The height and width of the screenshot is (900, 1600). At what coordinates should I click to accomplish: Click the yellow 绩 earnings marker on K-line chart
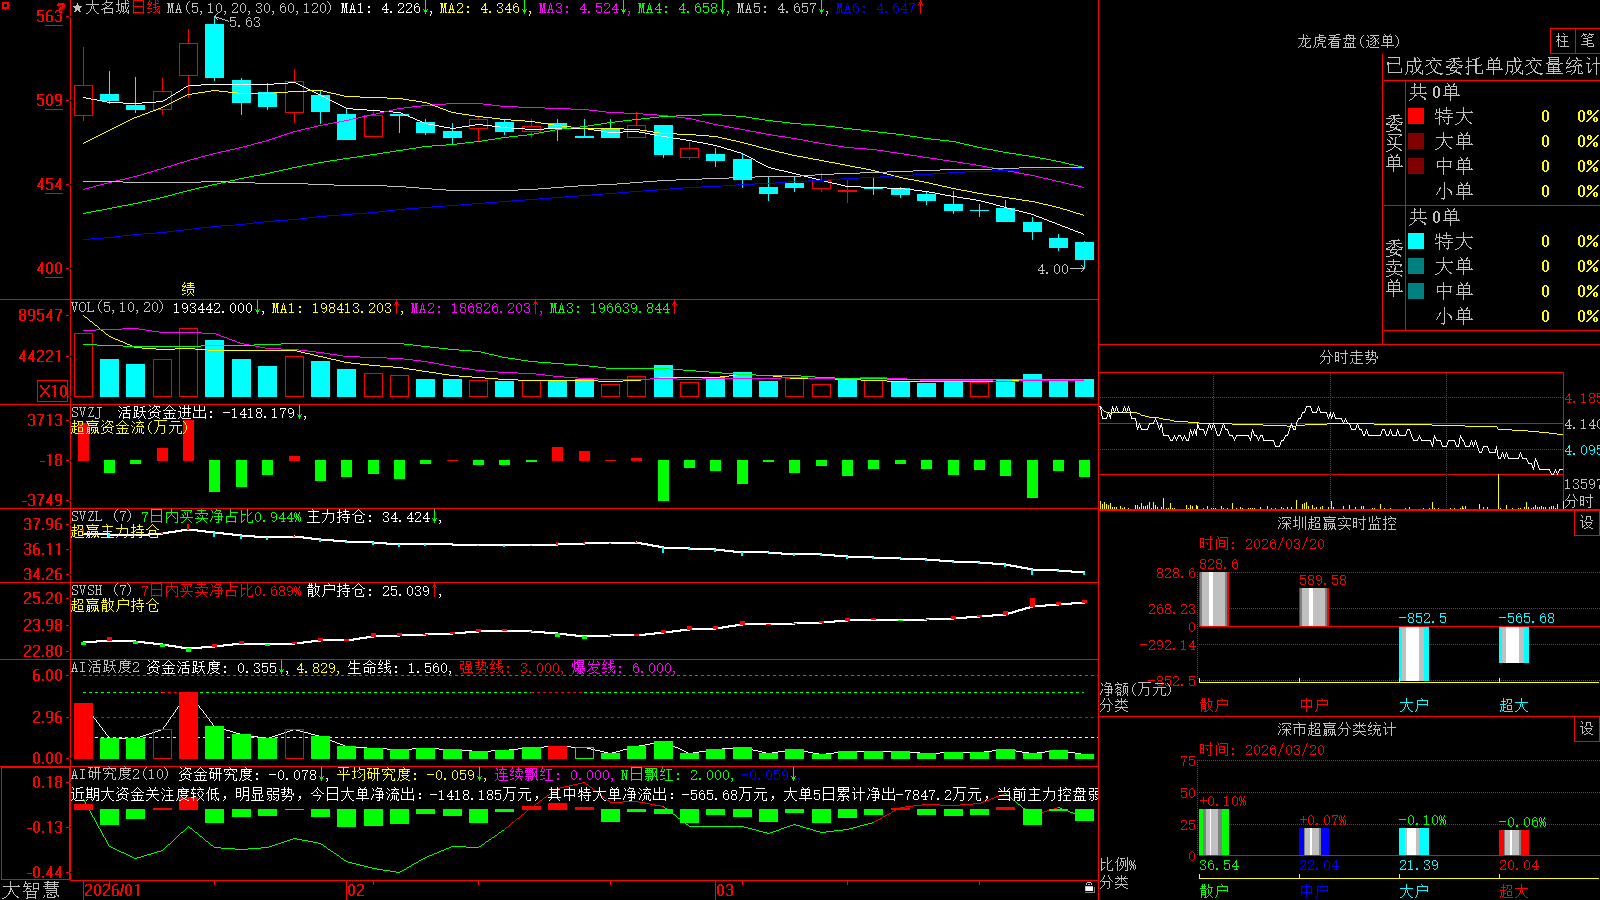click(x=188, y=288)
